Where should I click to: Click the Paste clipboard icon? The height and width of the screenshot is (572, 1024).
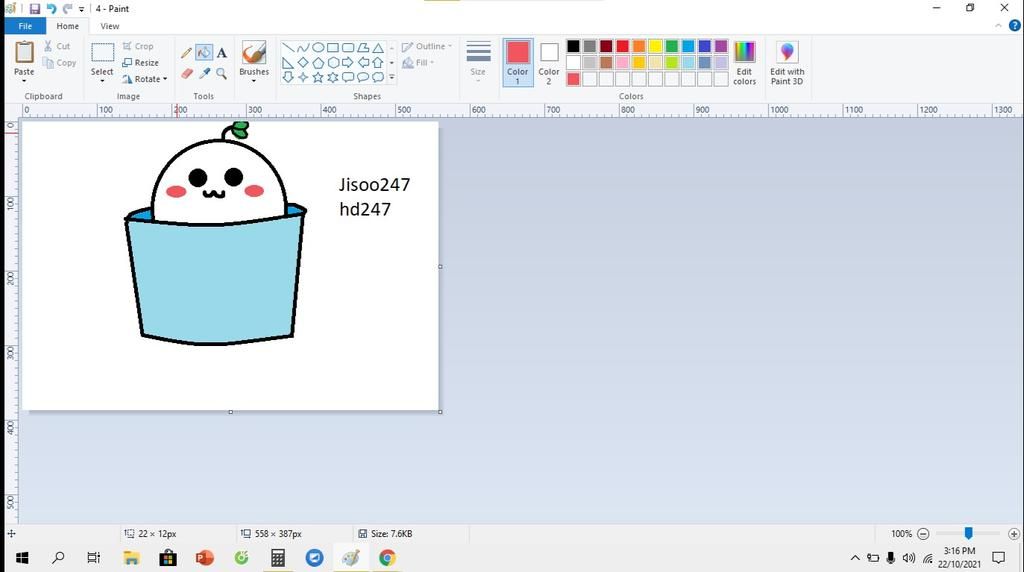coord(24,52)
